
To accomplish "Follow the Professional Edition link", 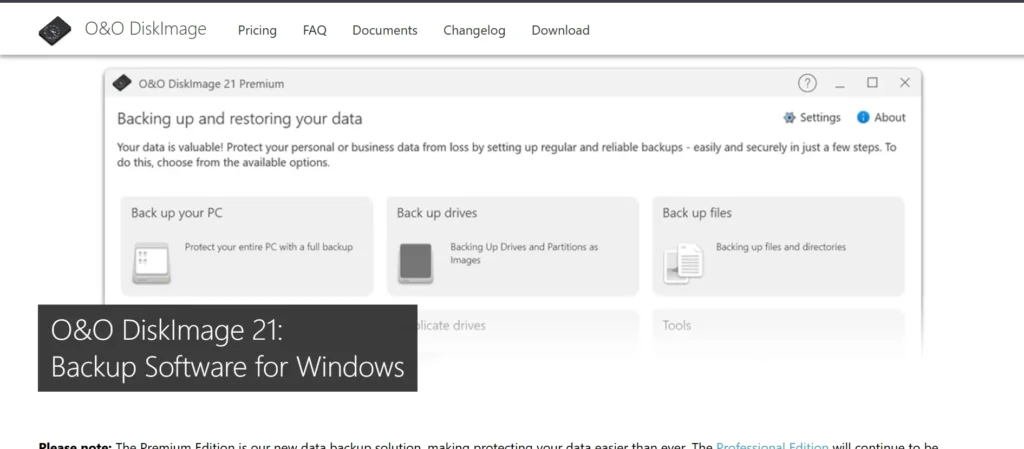I will pos(772,445).
